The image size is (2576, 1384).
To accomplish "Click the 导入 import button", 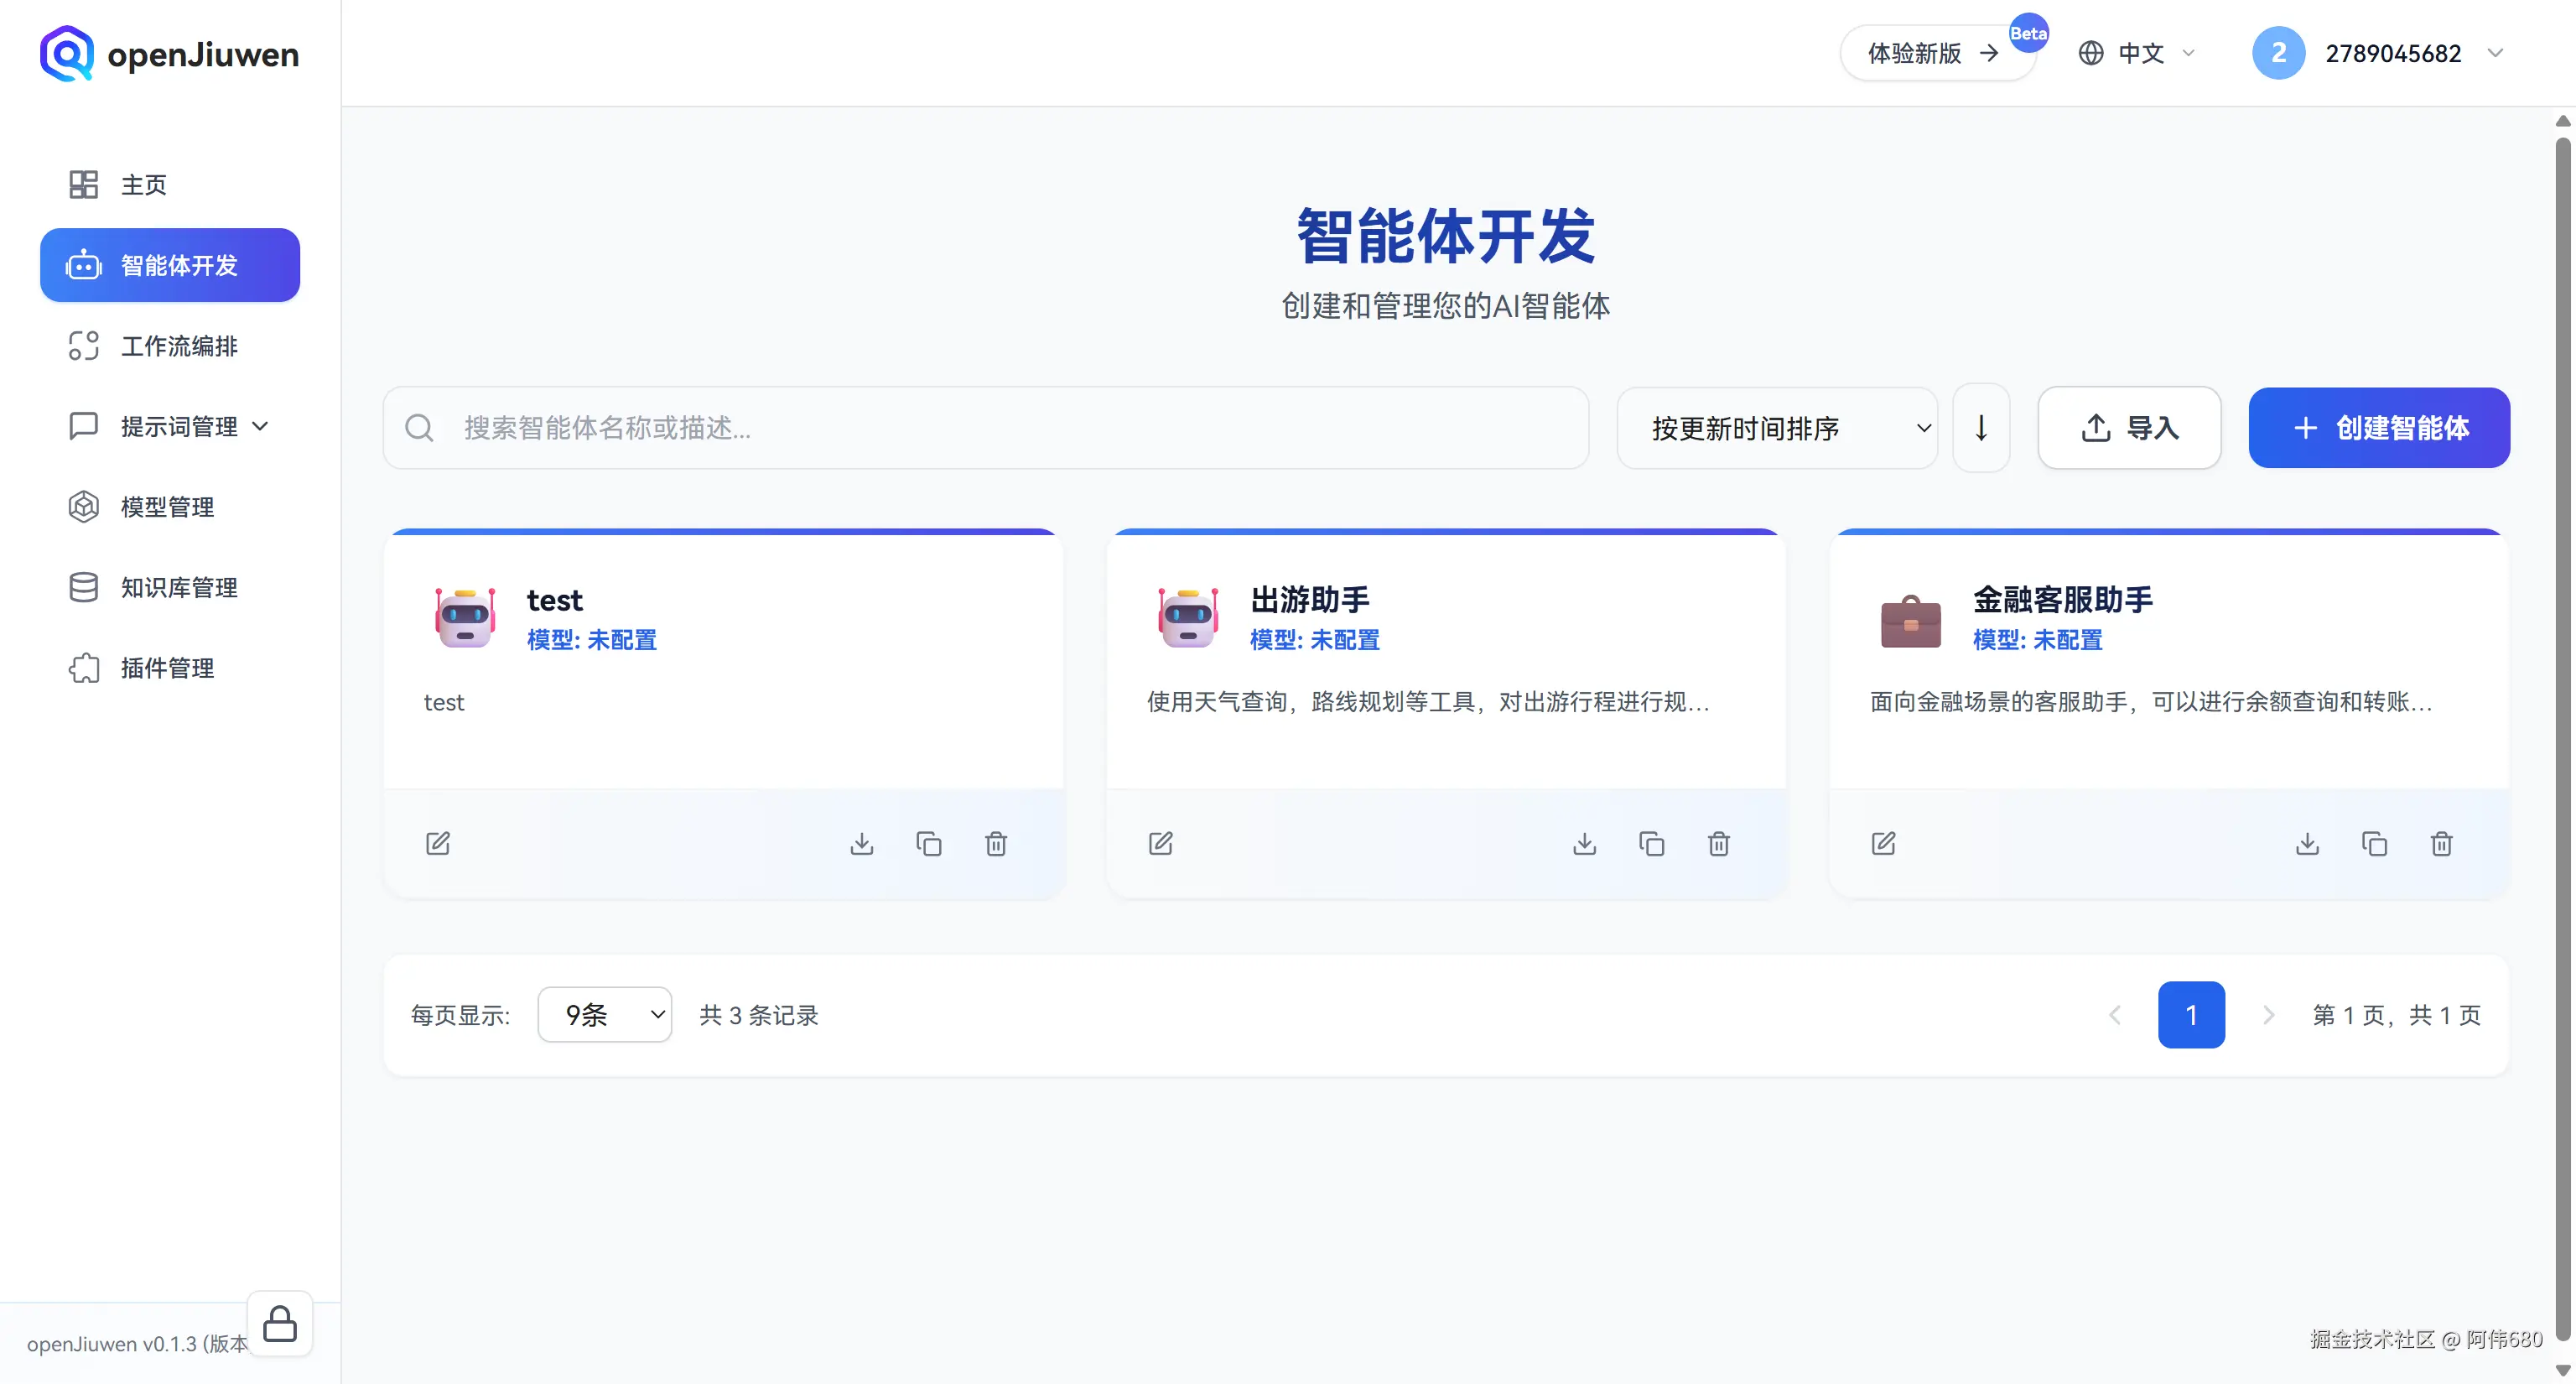I will click(2129, 428).
